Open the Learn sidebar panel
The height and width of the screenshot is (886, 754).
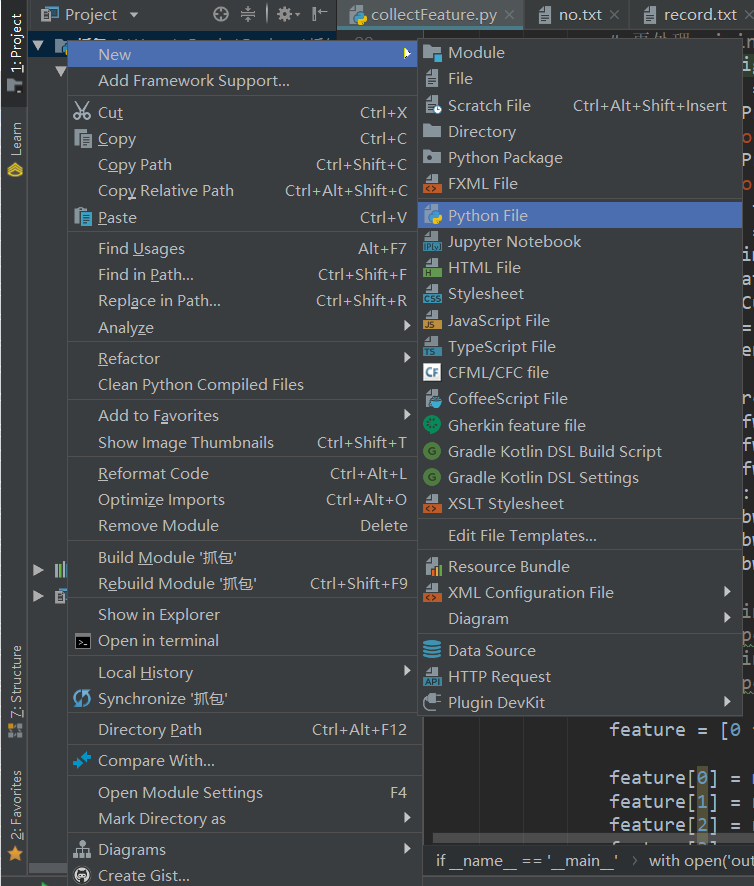[14, 135]
